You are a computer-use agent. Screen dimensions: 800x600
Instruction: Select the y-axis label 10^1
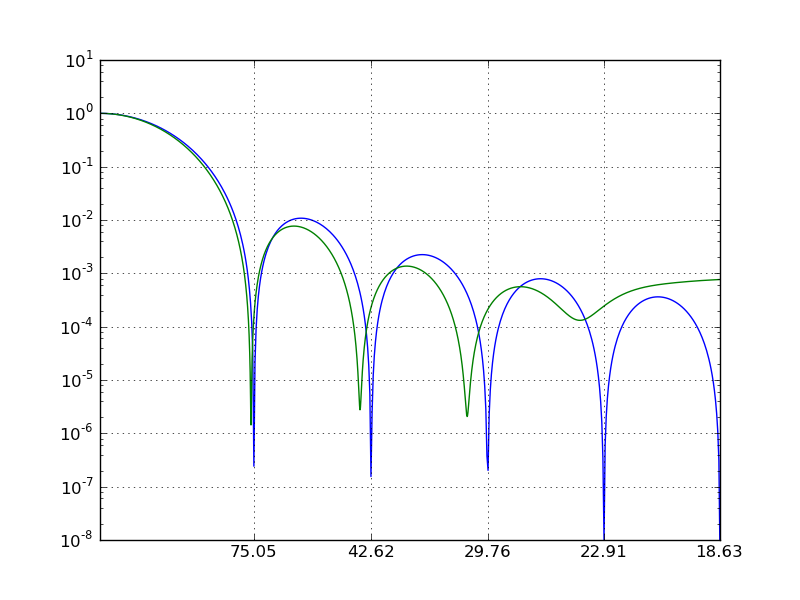pos(79,60)
